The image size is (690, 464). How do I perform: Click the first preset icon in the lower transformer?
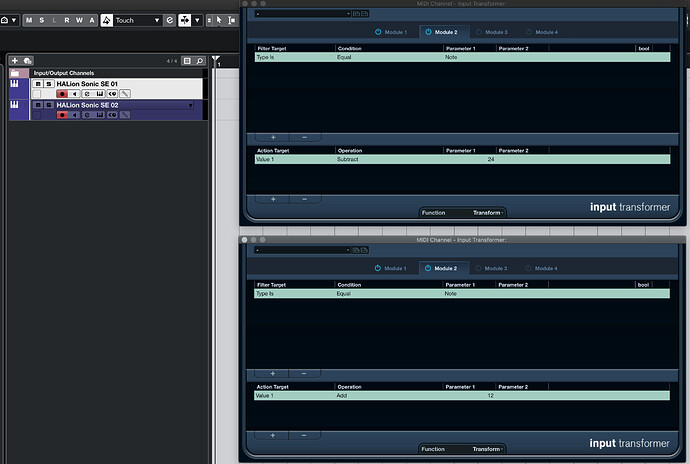tap(356, 250)
